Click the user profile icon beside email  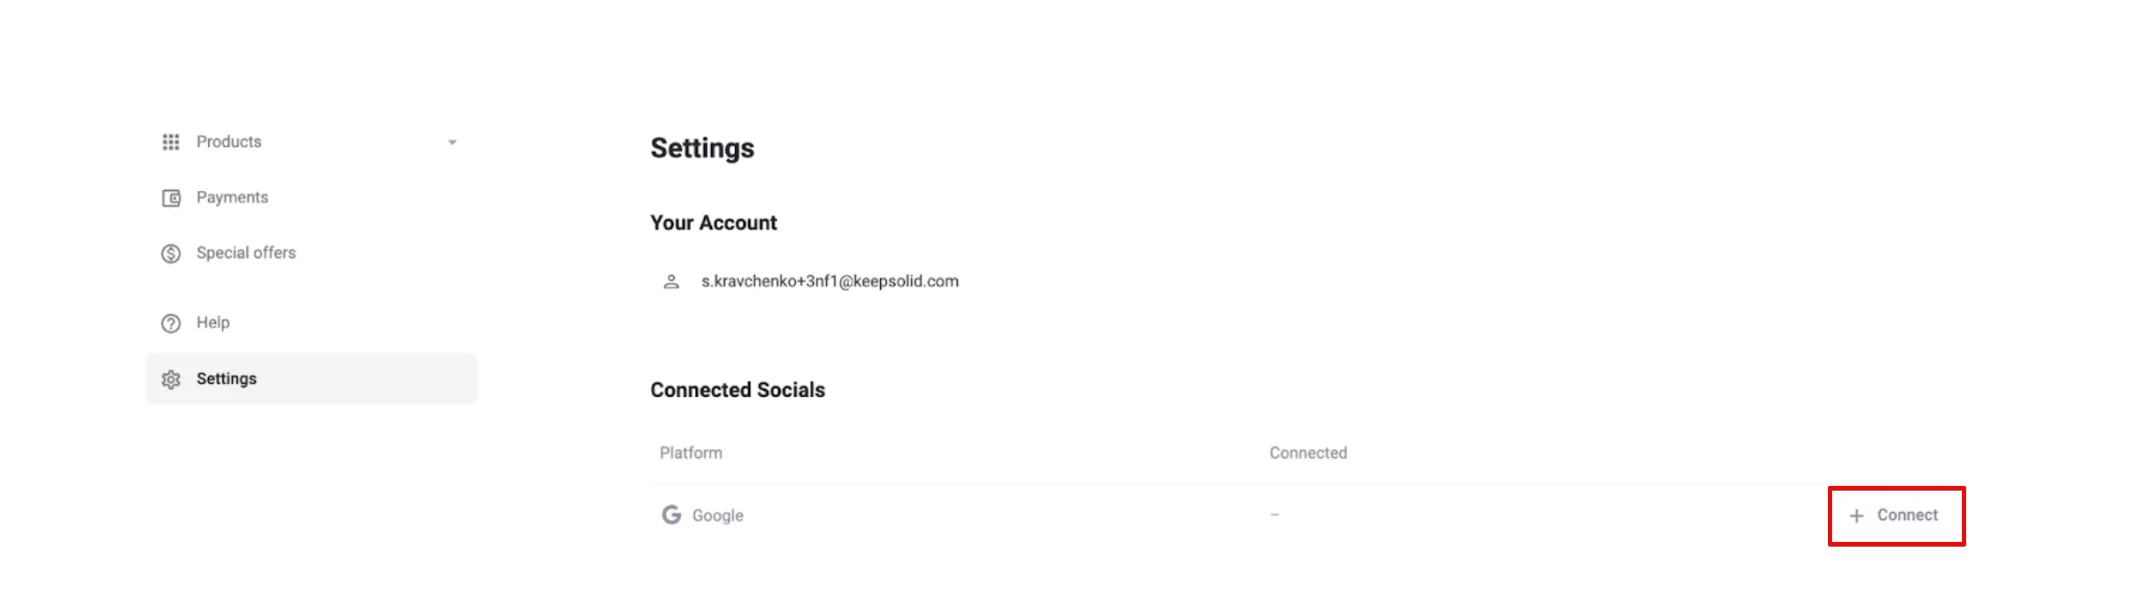pyautogui.click(x=671, y=282)
